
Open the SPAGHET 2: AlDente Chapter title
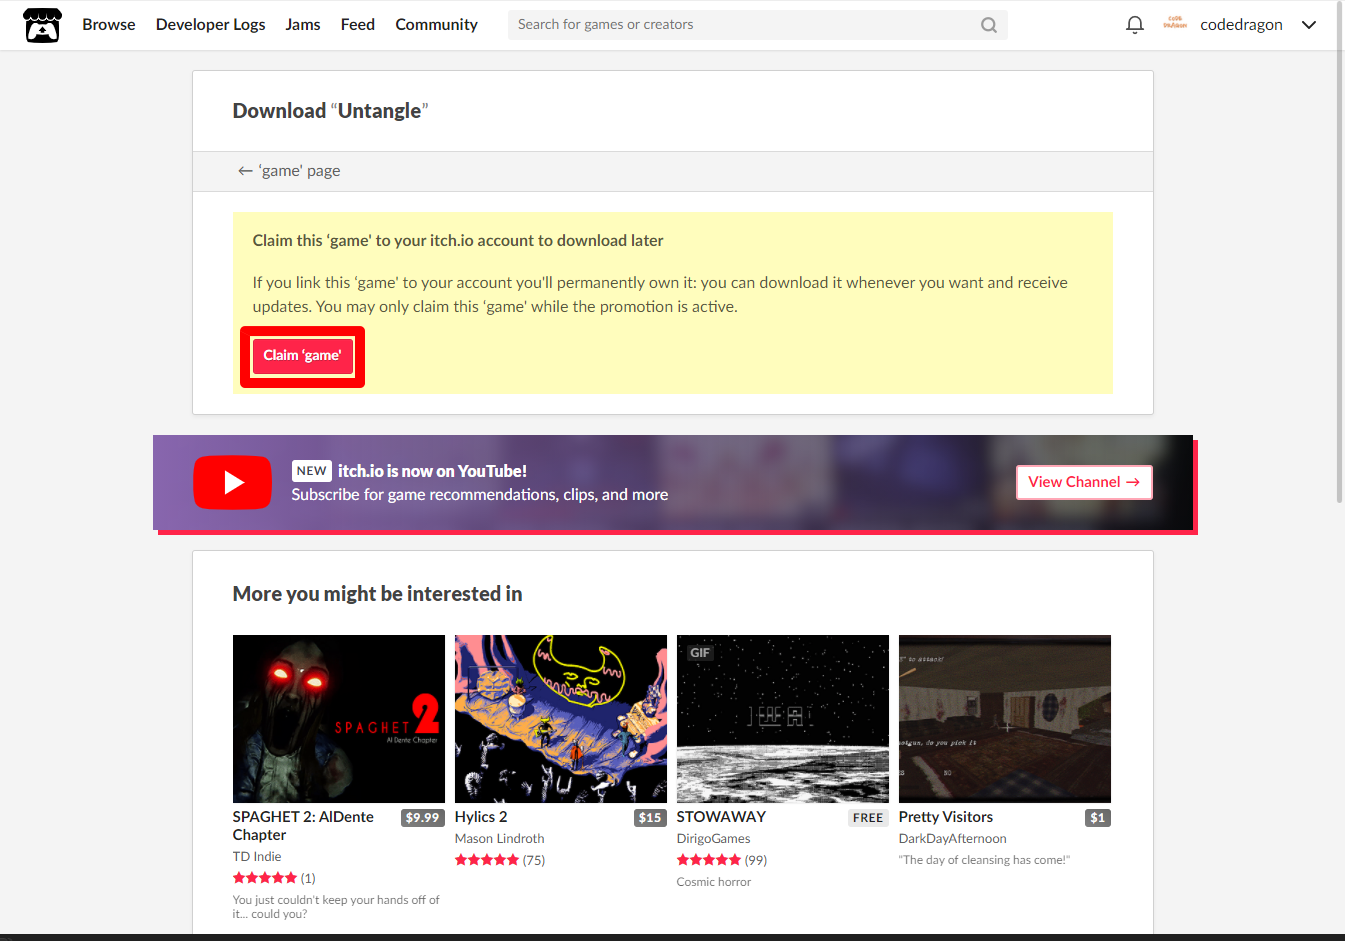303,826
